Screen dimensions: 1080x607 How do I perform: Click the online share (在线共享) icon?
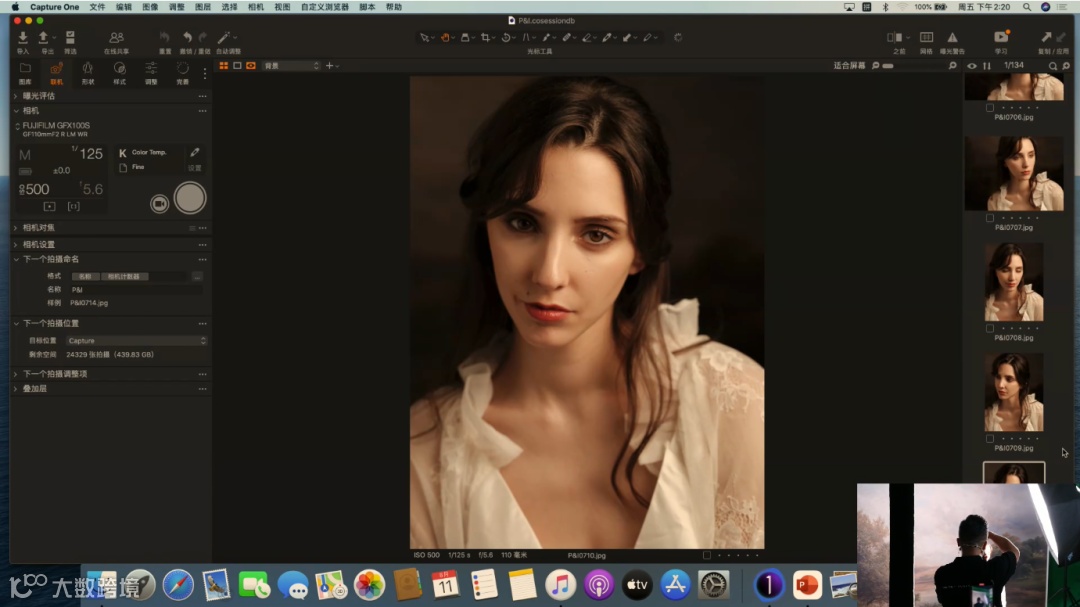tap(116, 37)
